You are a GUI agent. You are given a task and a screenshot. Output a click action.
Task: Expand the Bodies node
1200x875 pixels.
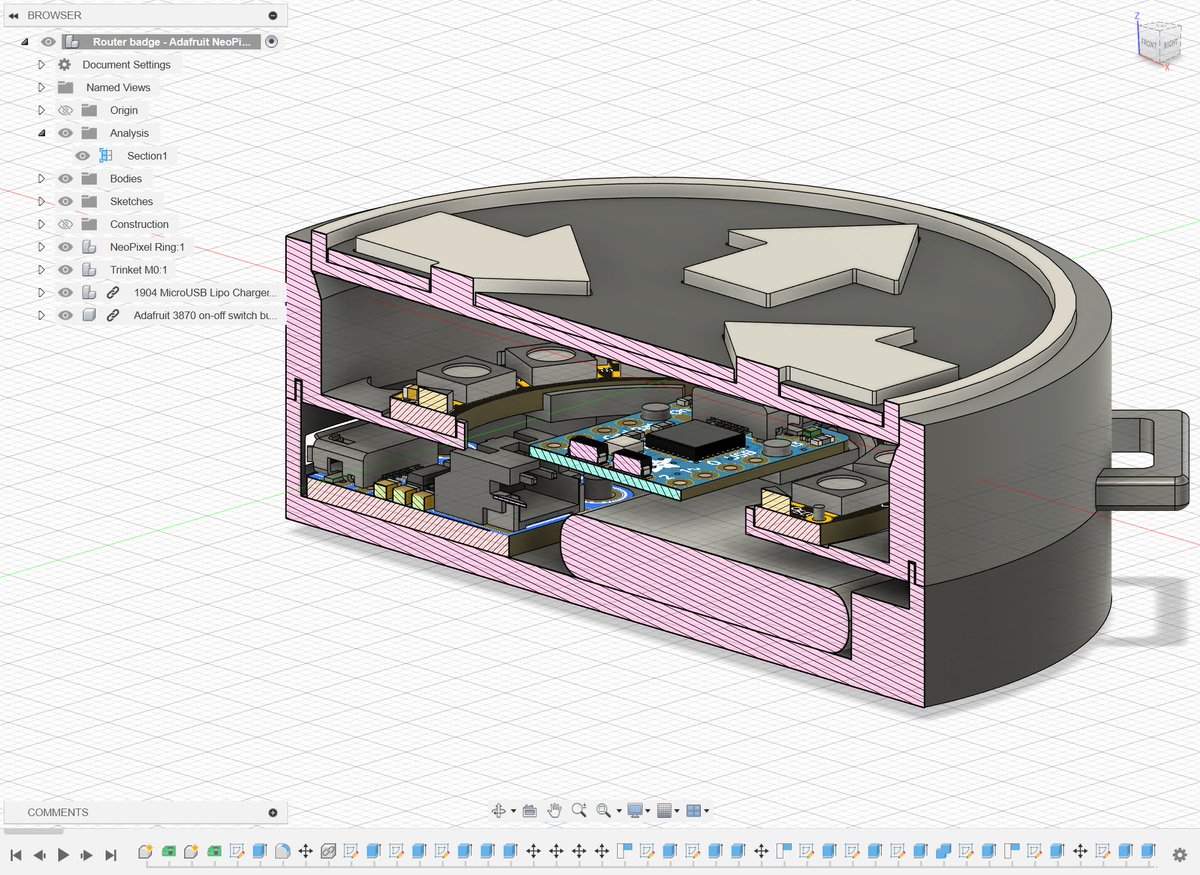click(42, 179)
